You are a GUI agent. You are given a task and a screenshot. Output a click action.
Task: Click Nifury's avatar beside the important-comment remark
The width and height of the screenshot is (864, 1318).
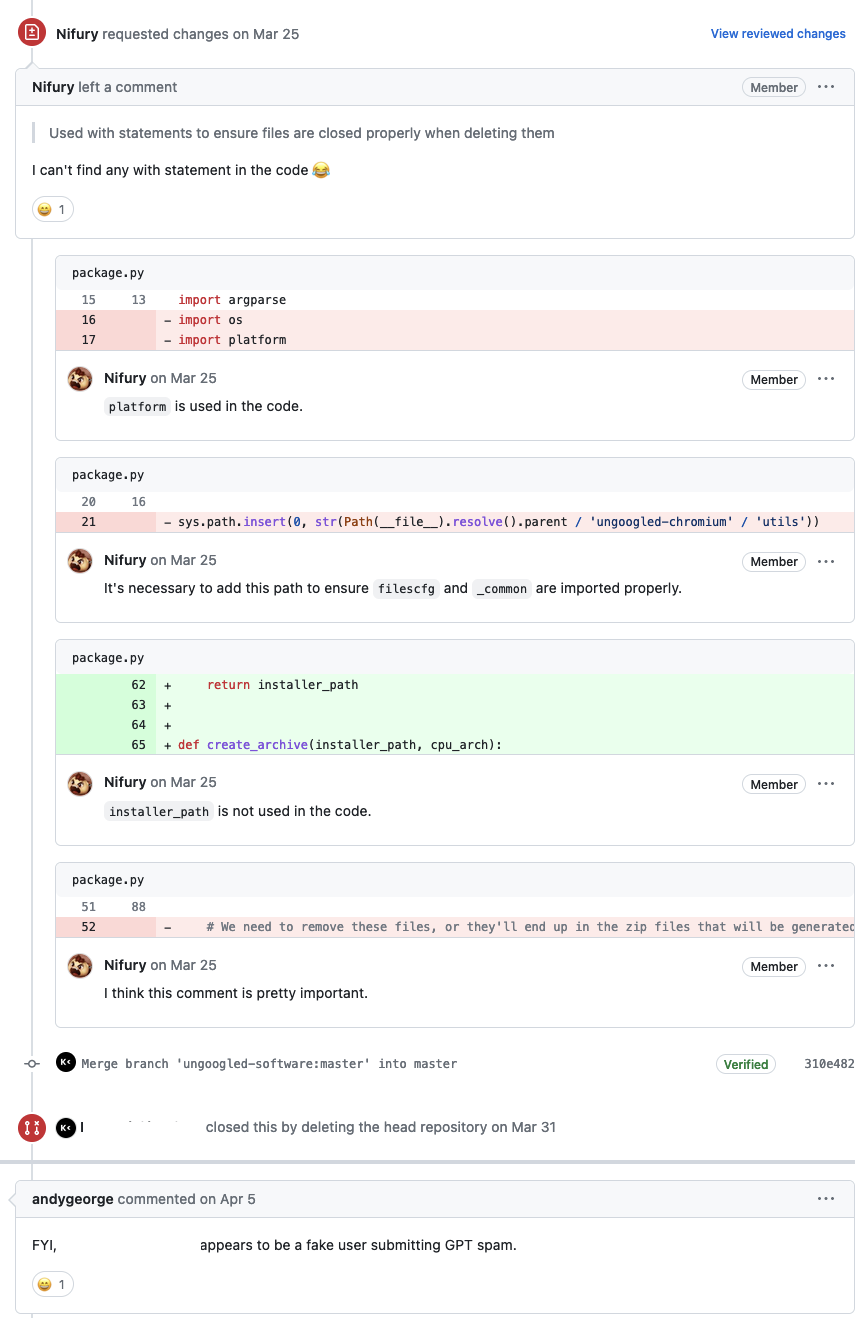click(79, 966)
